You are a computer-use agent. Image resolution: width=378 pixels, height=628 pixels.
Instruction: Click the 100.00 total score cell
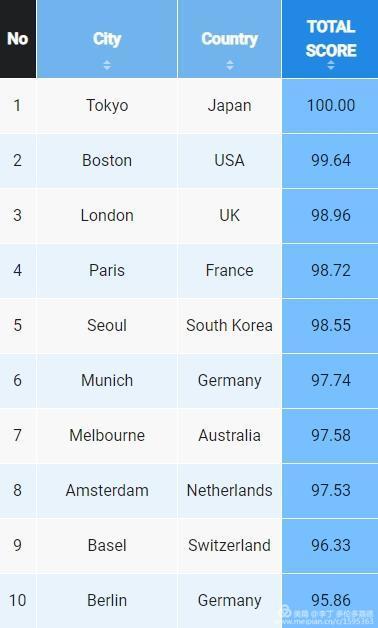(x=330, y=106)
